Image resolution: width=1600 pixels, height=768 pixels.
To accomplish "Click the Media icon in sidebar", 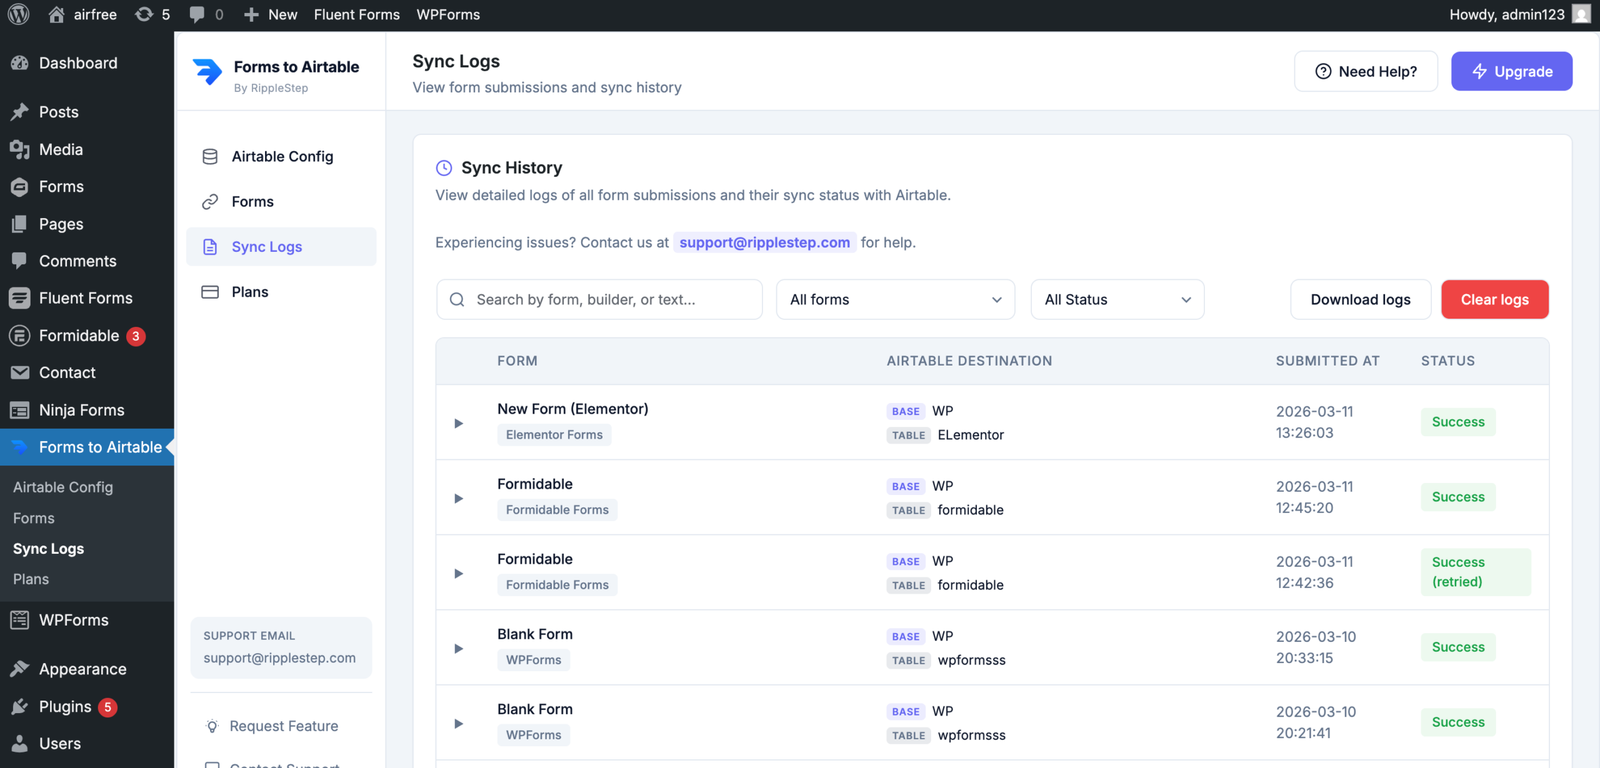I will point(19,149).
